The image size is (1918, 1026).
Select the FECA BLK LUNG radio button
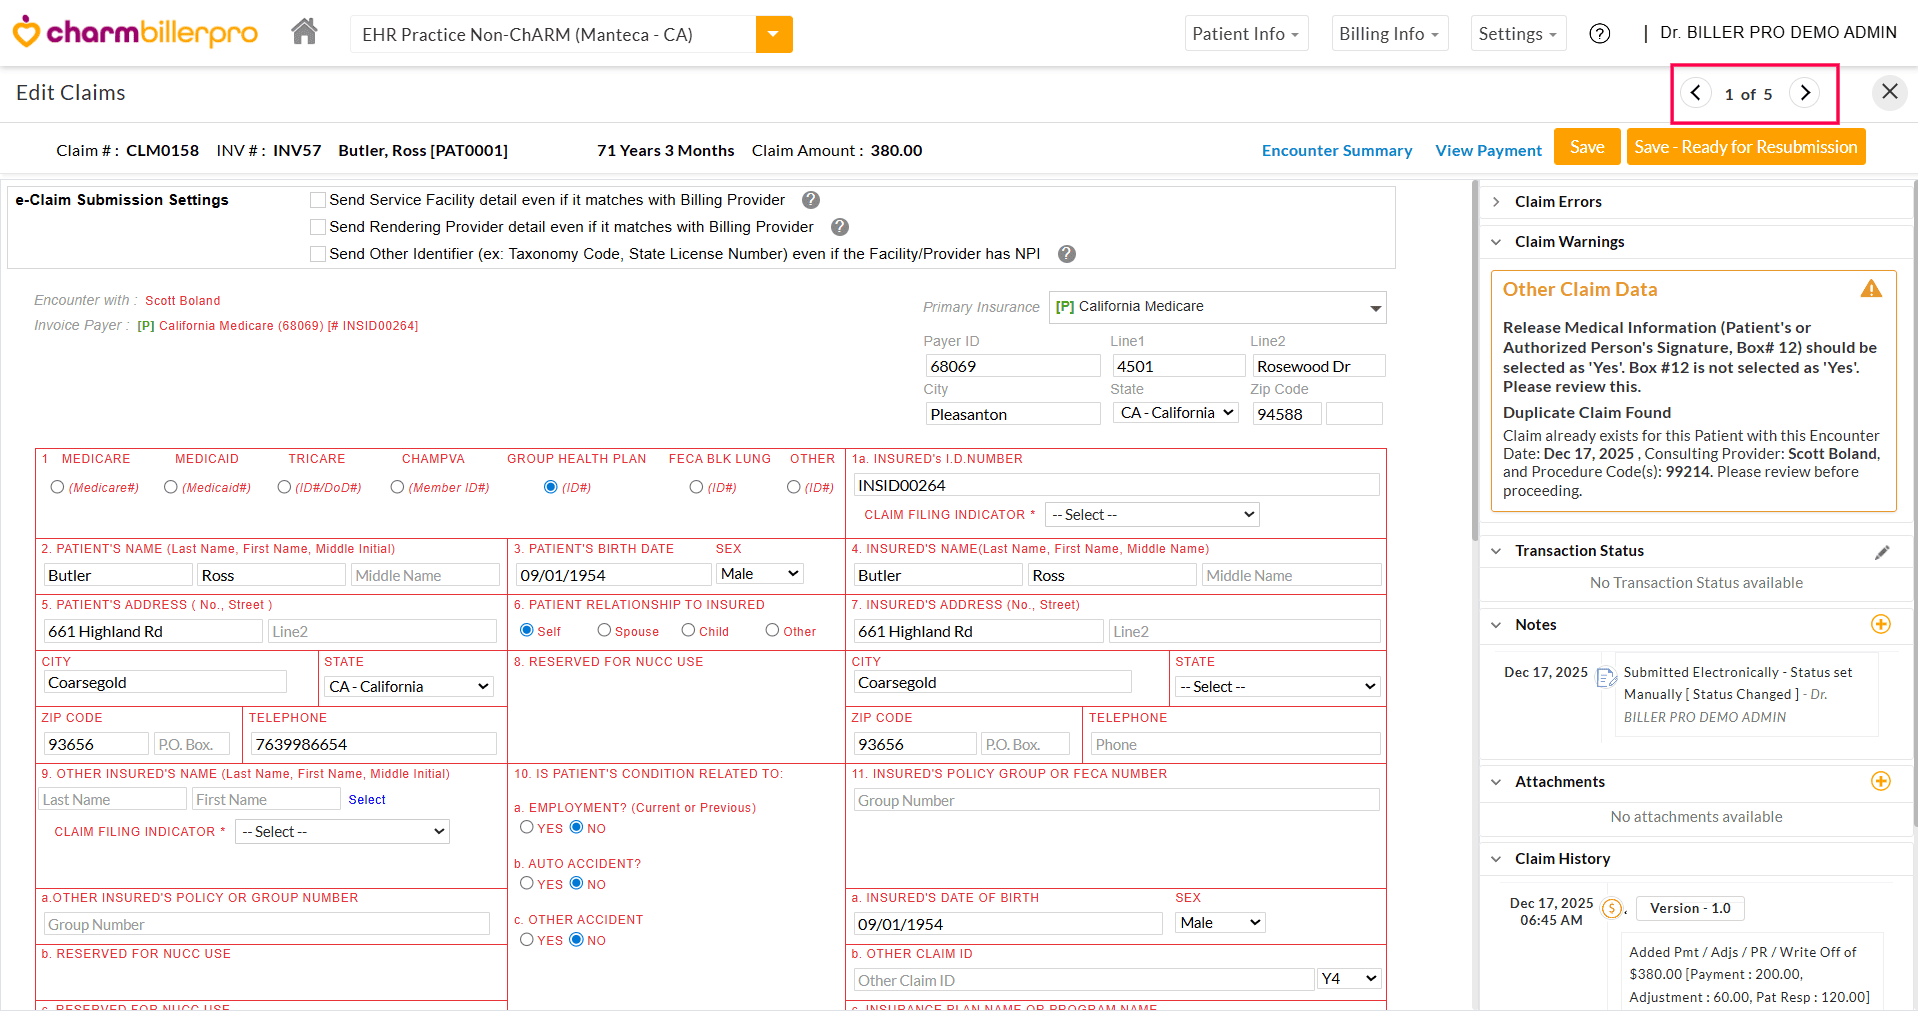coord(696,487)
